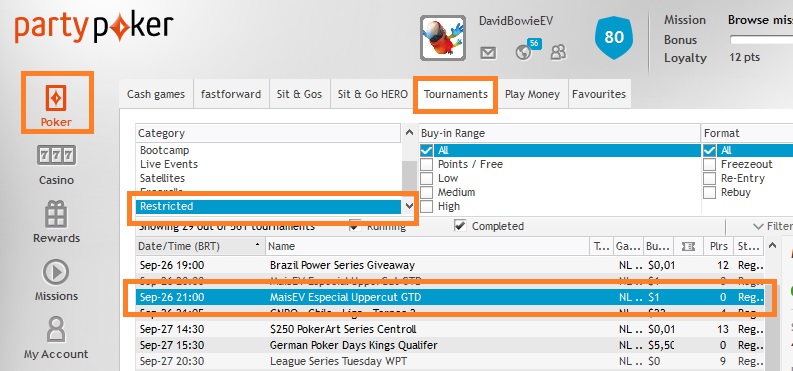793x371 pixels.
Task: Click the Format filter header
Action: [747, 133]
